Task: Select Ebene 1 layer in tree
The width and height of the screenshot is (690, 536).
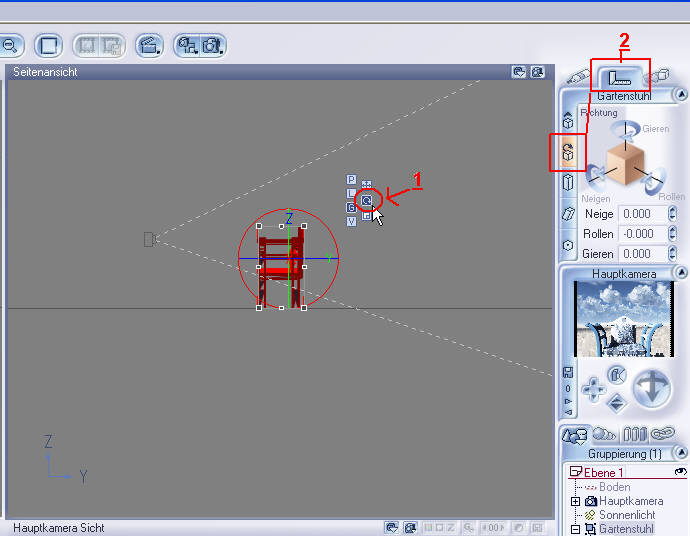Action: click(x=603, y=473)
